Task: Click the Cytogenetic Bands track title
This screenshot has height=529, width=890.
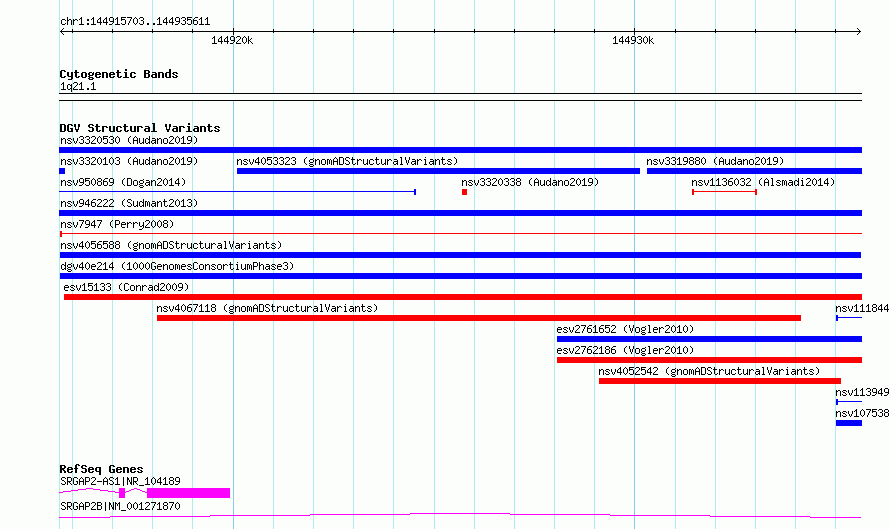Action: 119,74
